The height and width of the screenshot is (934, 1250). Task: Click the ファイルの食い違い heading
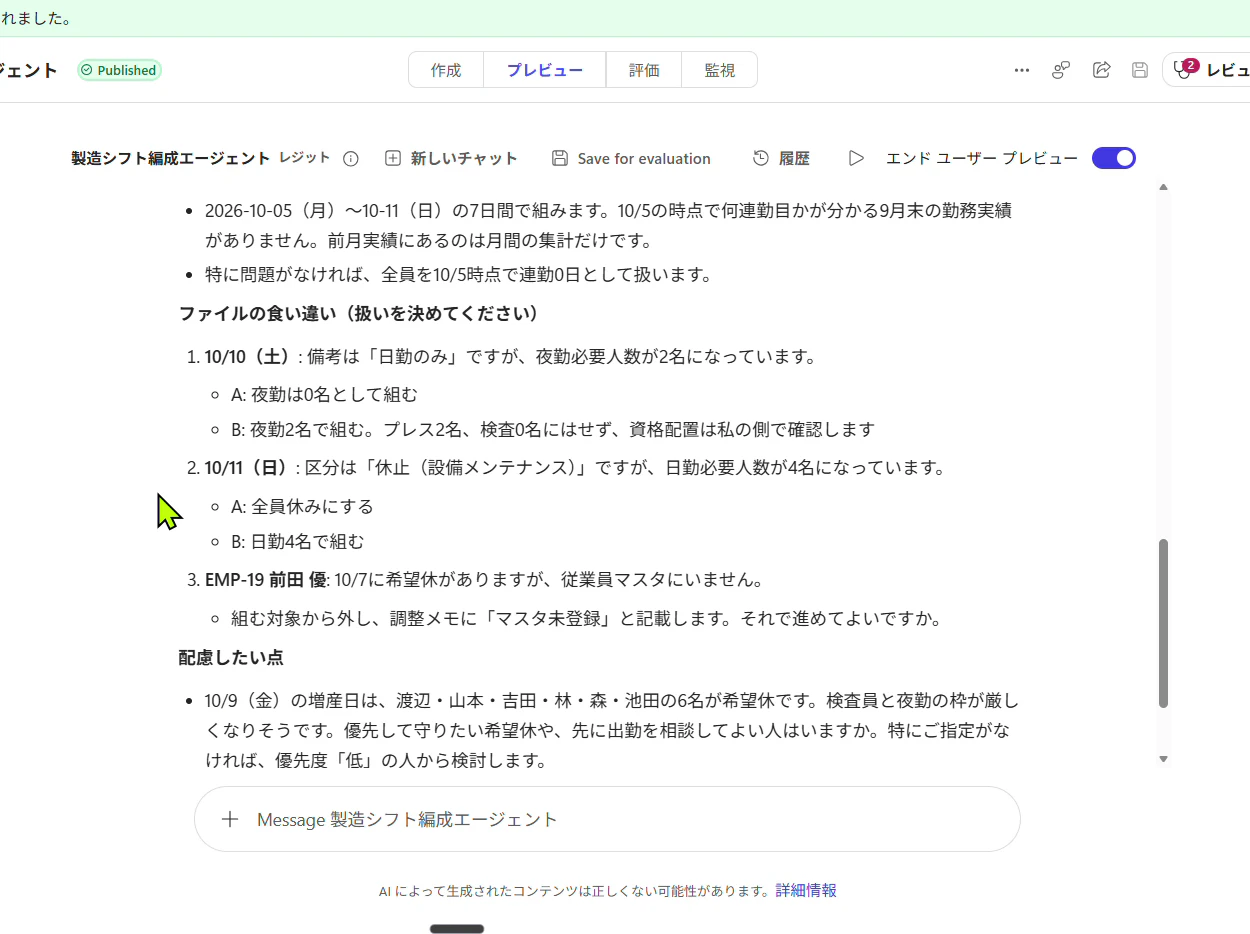[359, 314]
